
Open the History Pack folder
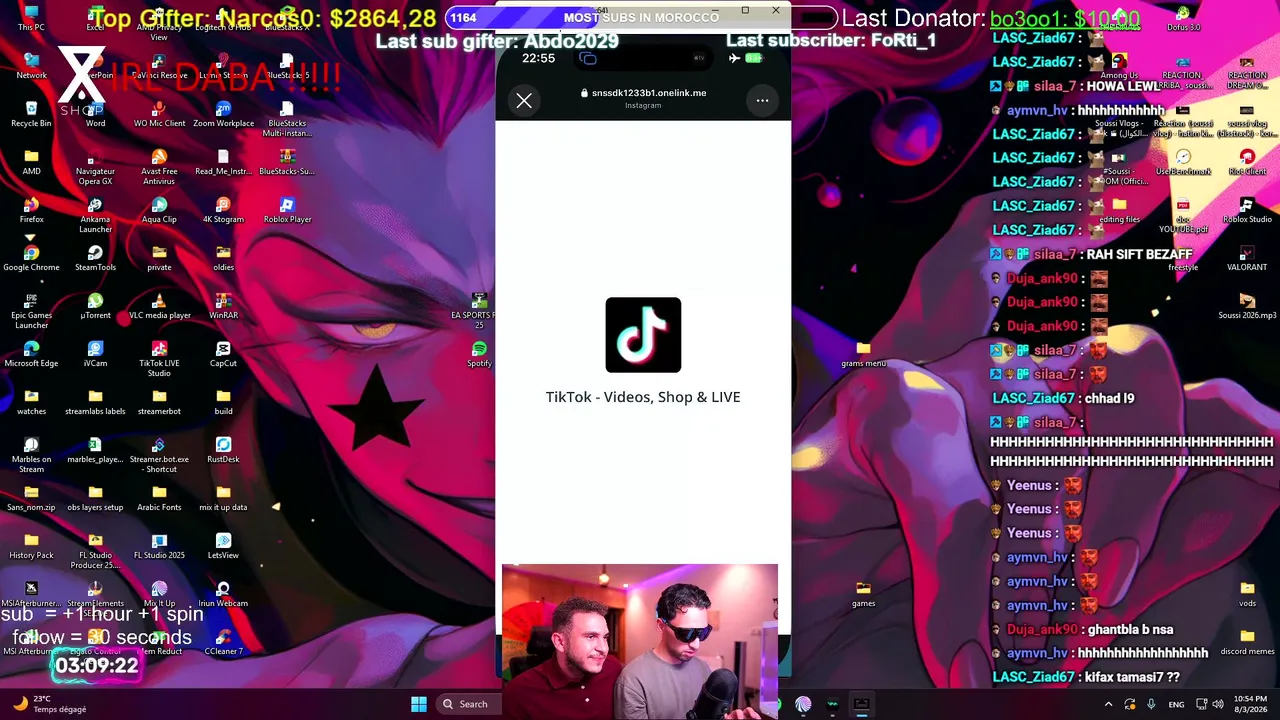click(x=31, y=545)
